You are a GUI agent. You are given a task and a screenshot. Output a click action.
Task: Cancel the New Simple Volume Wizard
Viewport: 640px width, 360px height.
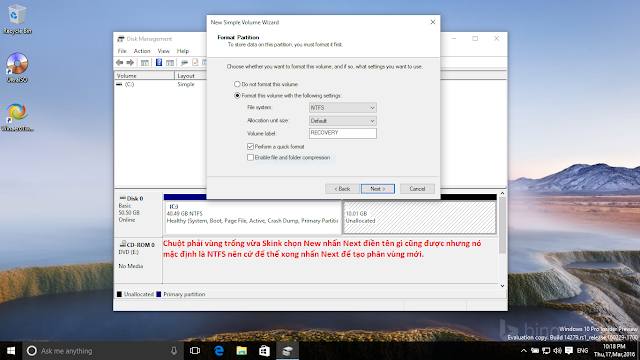[417, 189]
